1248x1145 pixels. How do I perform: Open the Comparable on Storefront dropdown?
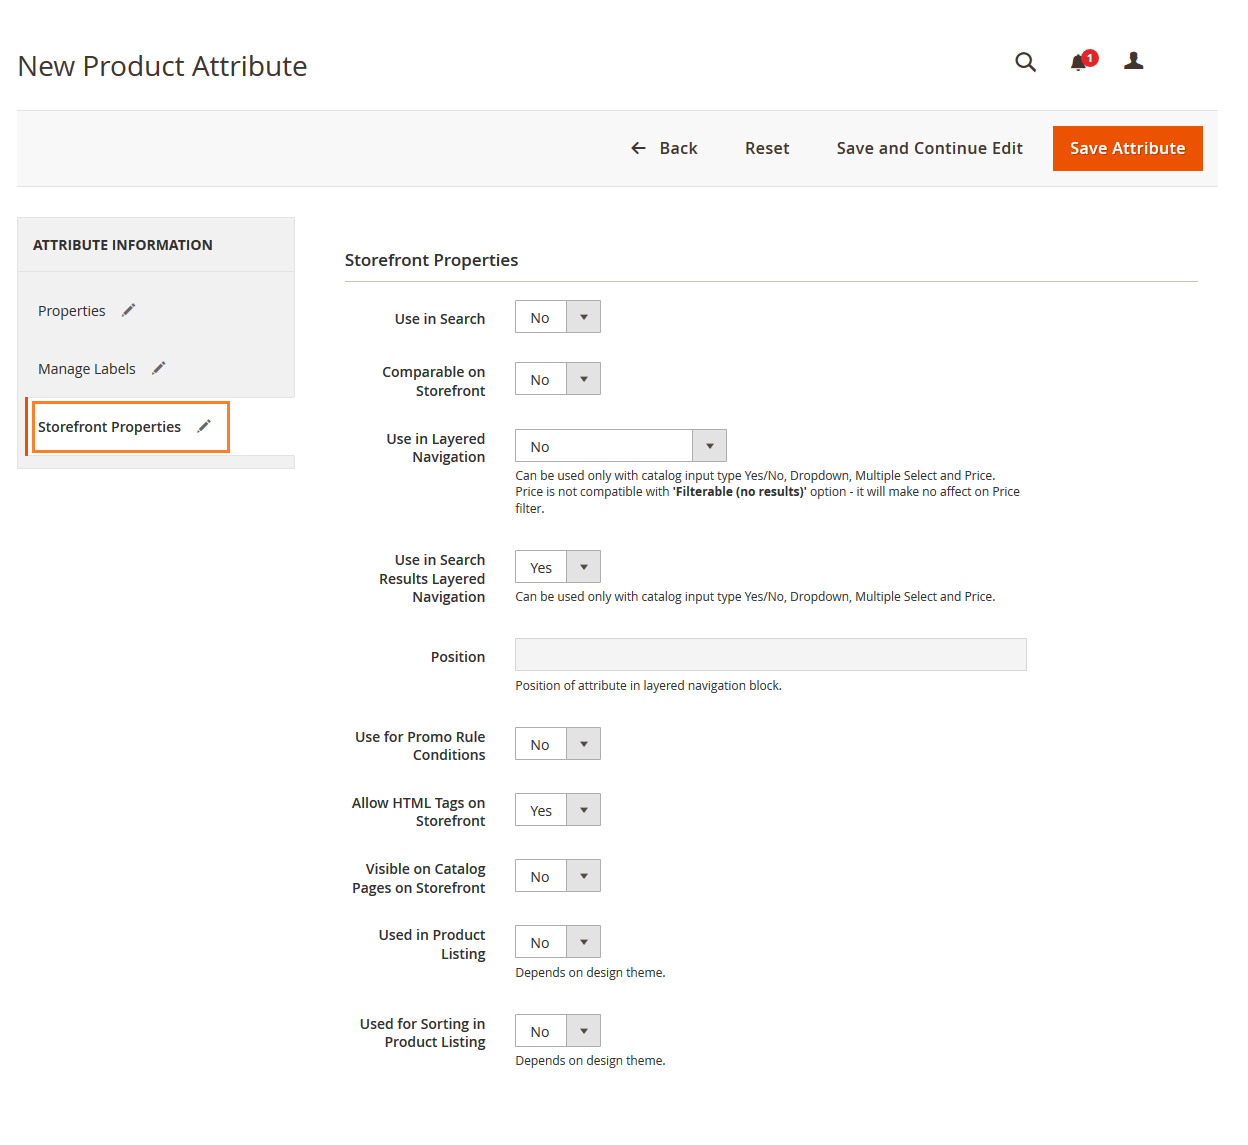pyautogui.click(x=558, y=379)
